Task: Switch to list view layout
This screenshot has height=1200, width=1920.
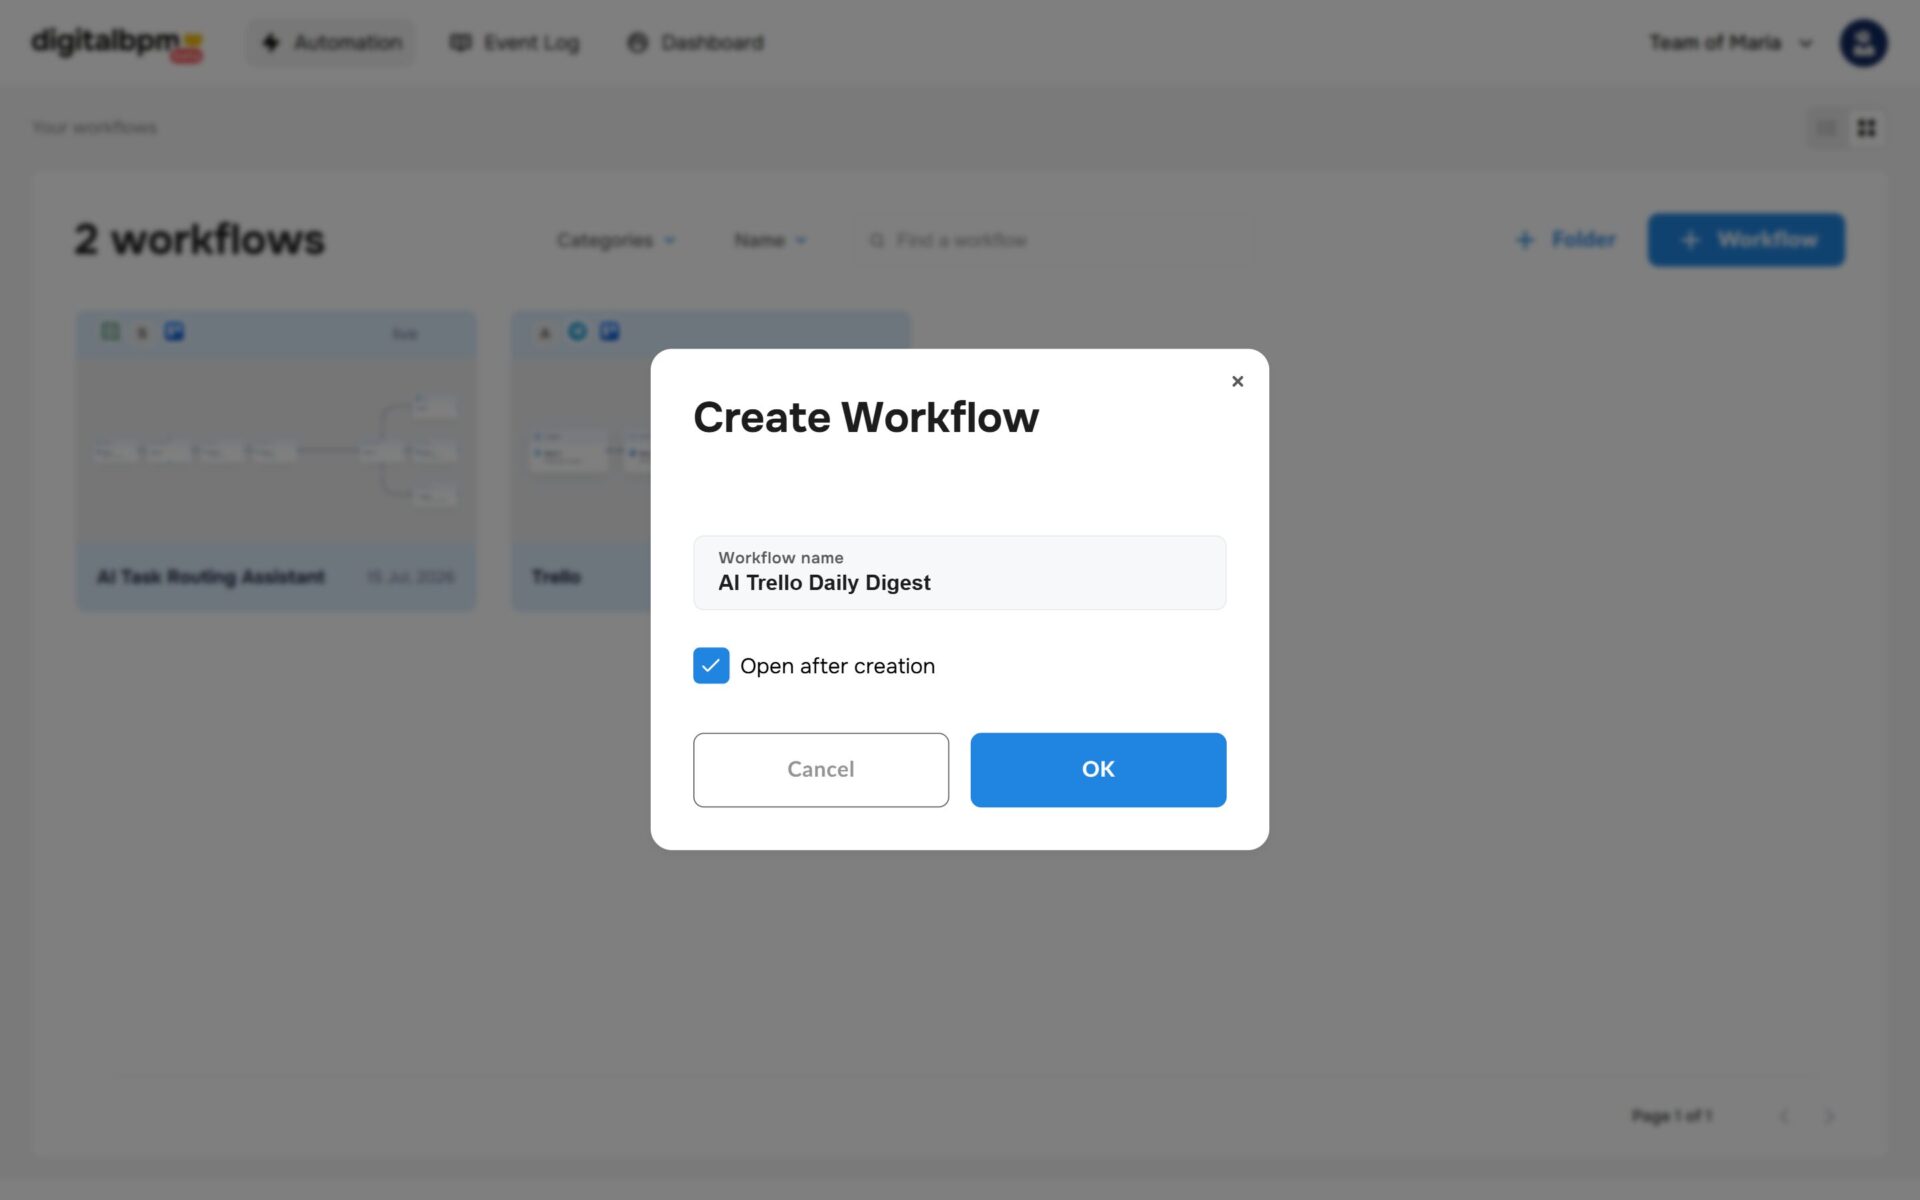Action: click(1826, 128)
